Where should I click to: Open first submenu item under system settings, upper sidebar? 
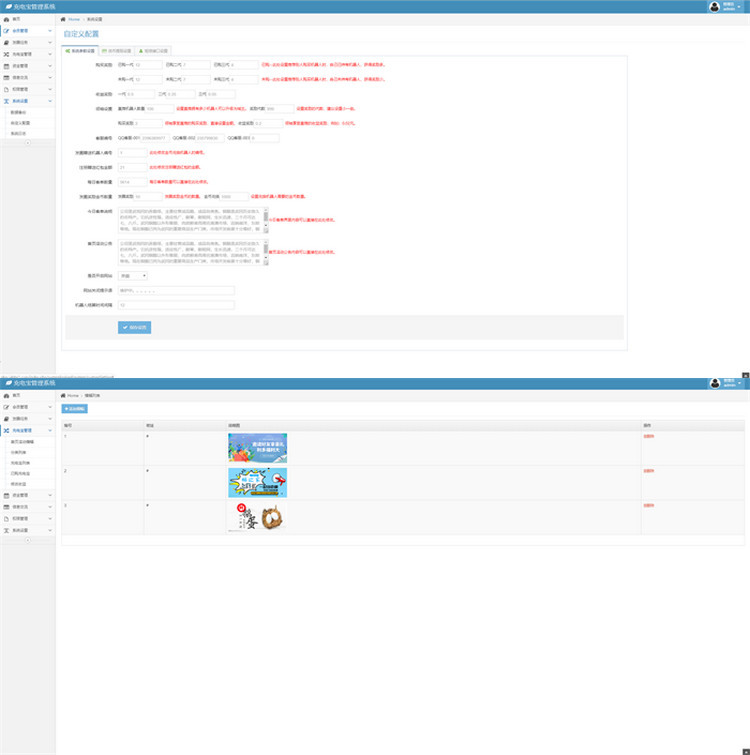click(x=18, y=112)
